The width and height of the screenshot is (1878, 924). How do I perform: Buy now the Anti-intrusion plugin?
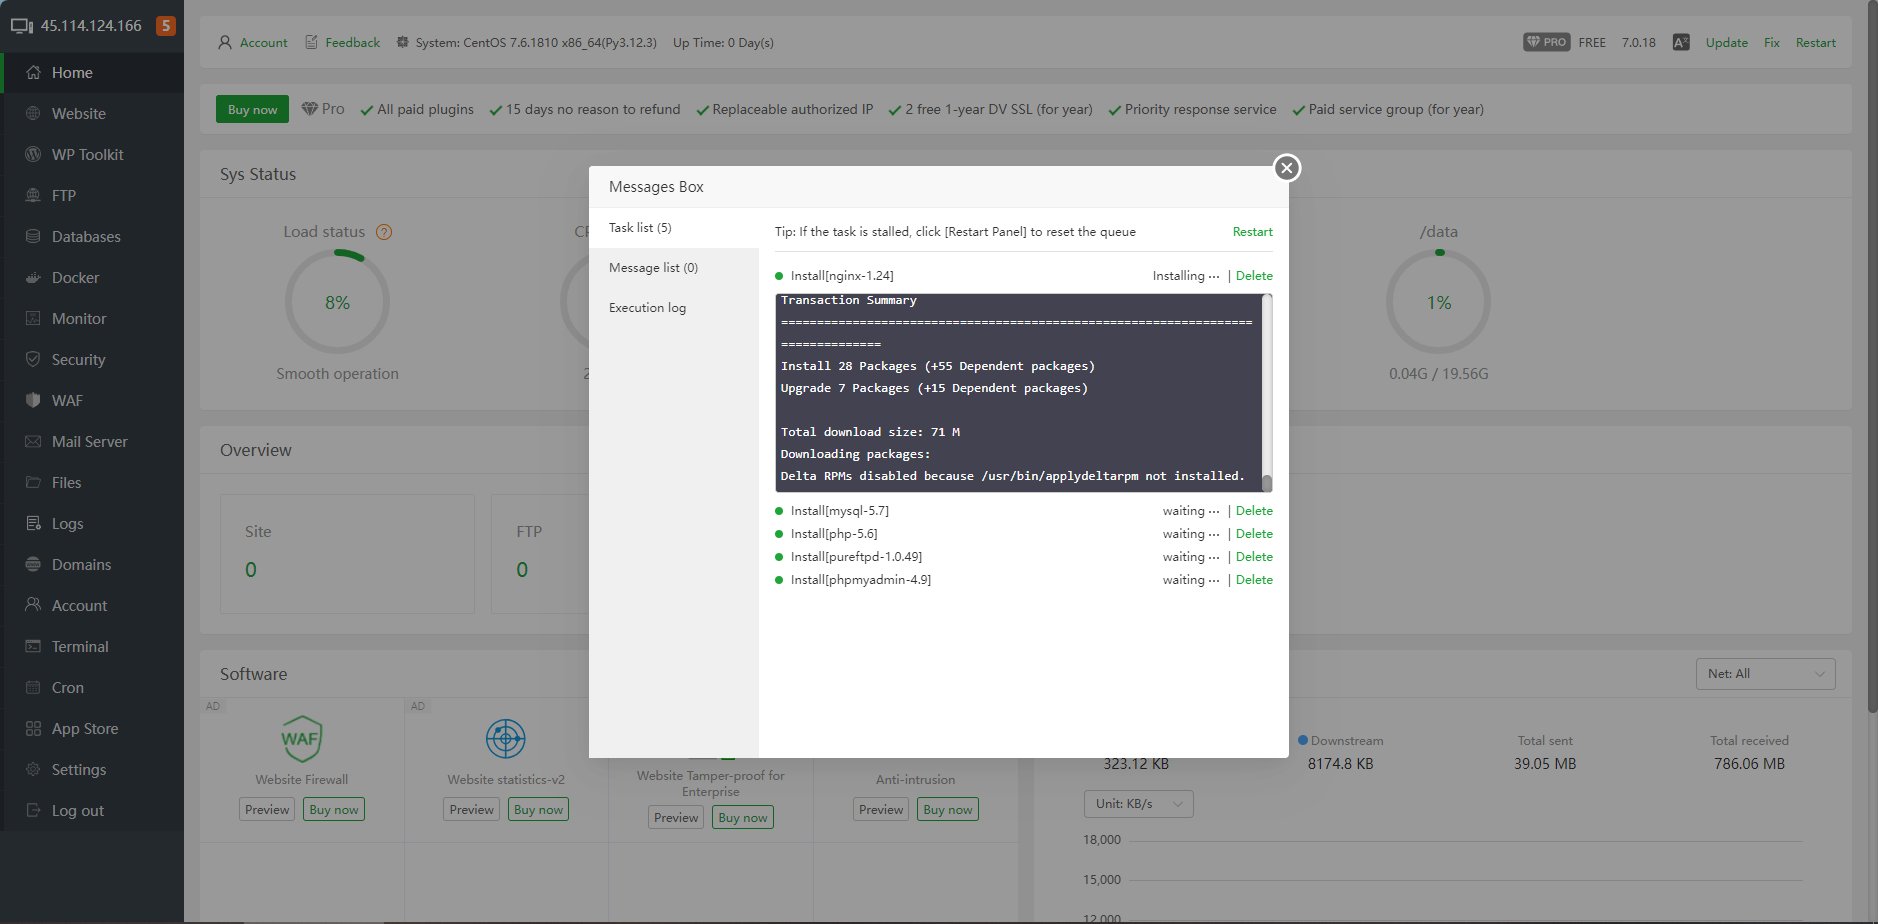(948, 810)
